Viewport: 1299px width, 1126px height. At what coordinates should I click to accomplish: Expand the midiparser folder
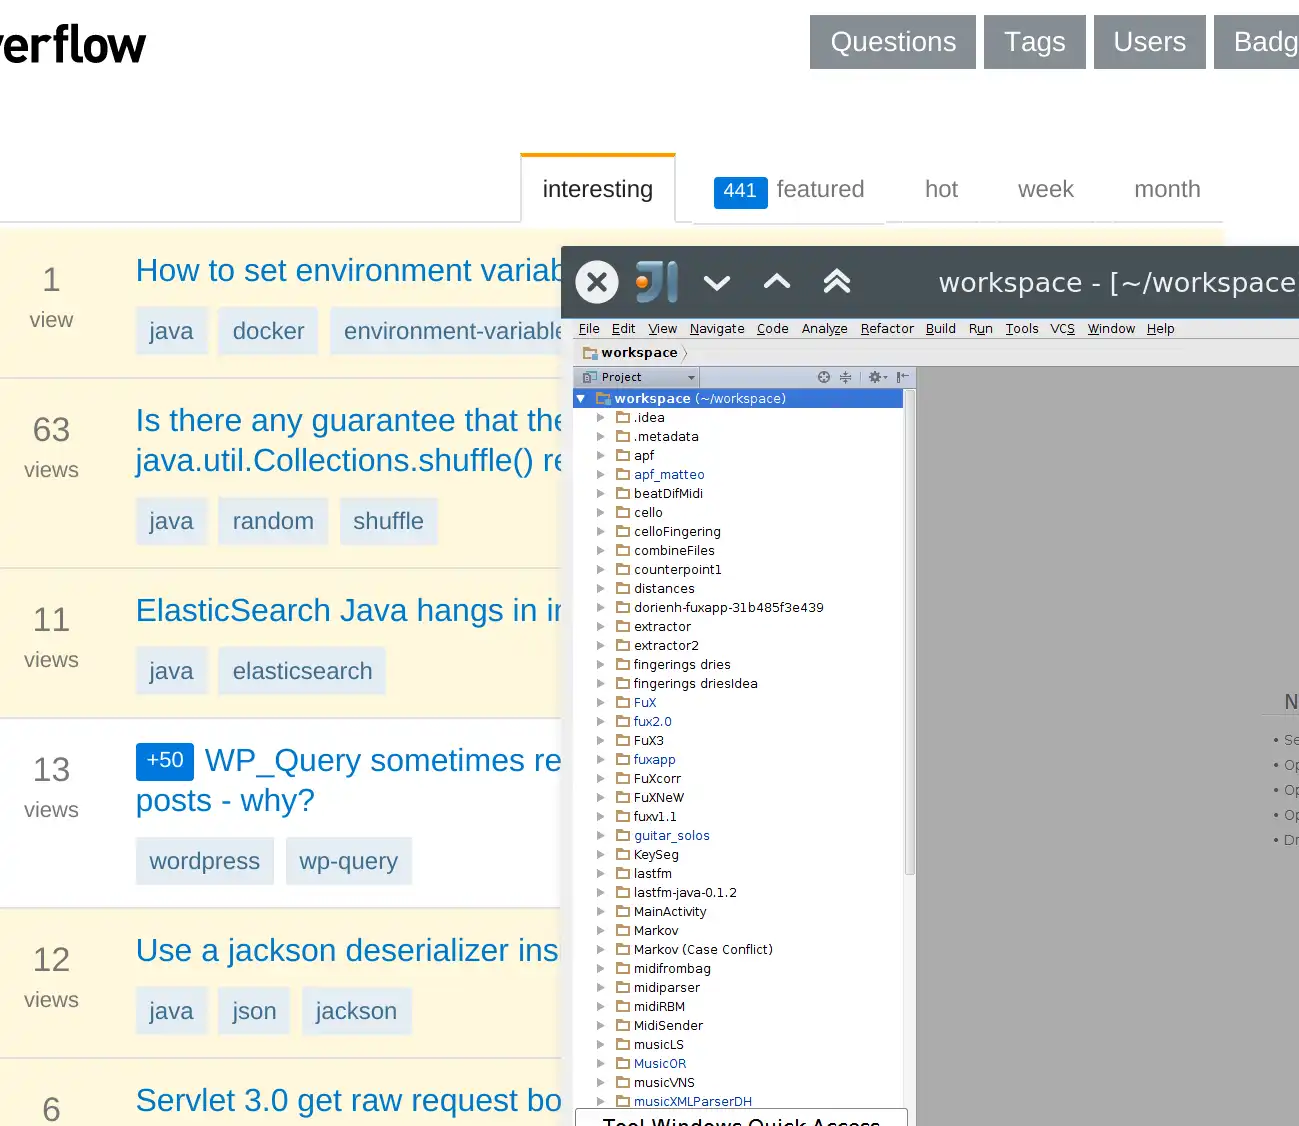[601, 987]
